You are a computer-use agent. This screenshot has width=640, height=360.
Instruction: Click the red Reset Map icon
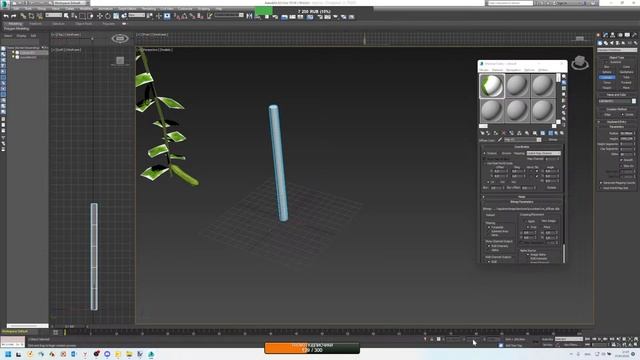coord(503,133)
